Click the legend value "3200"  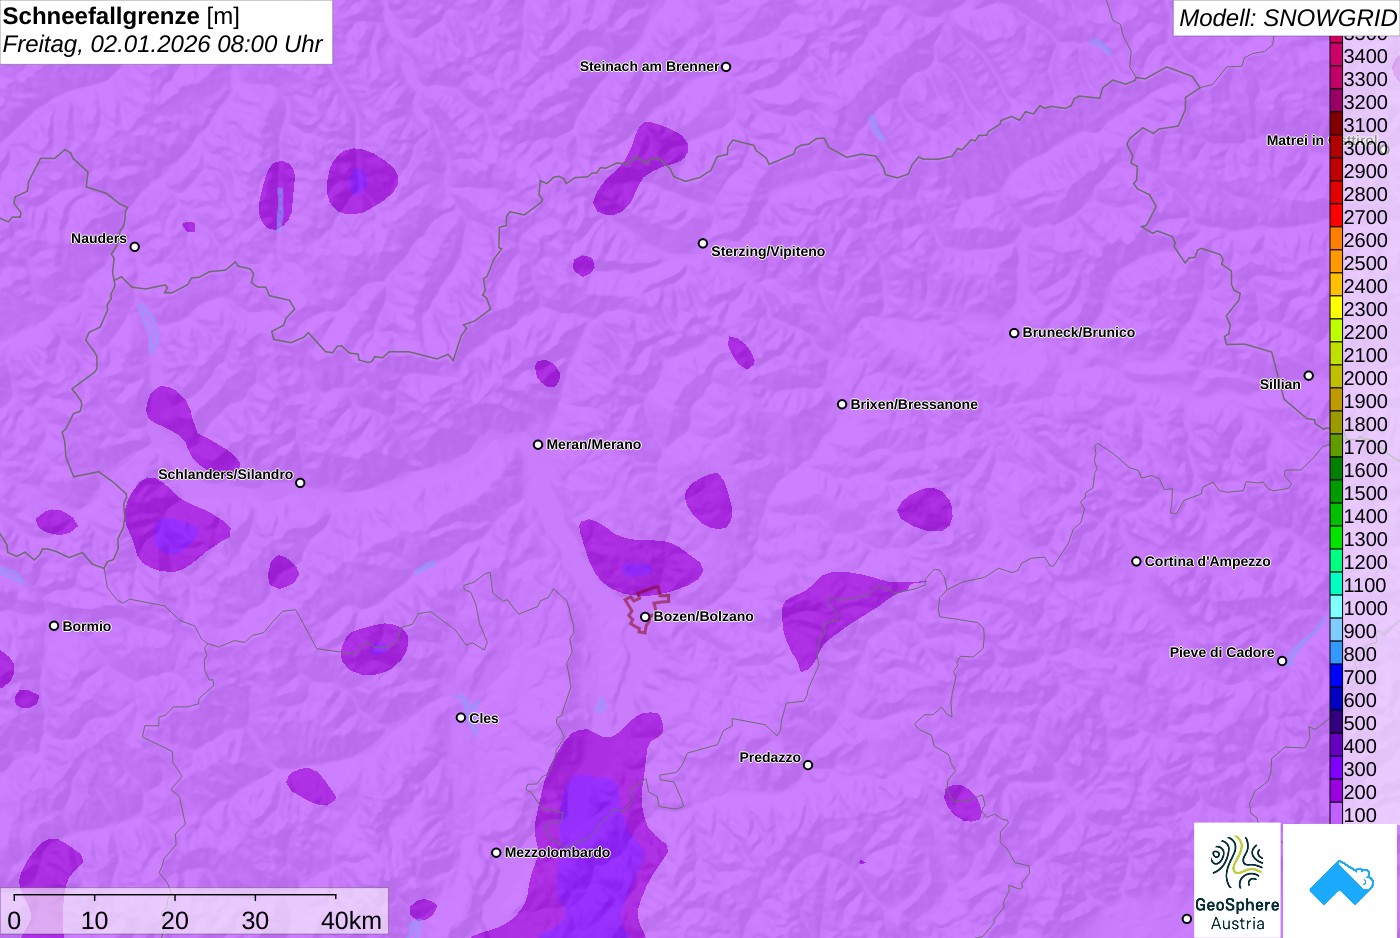pos(1366,102)
